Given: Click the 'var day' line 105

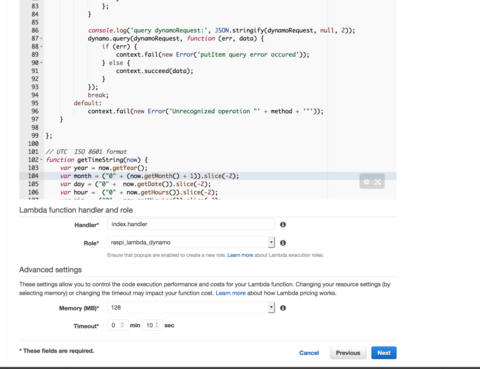Looking at the screenshot, I should point(136,184).
